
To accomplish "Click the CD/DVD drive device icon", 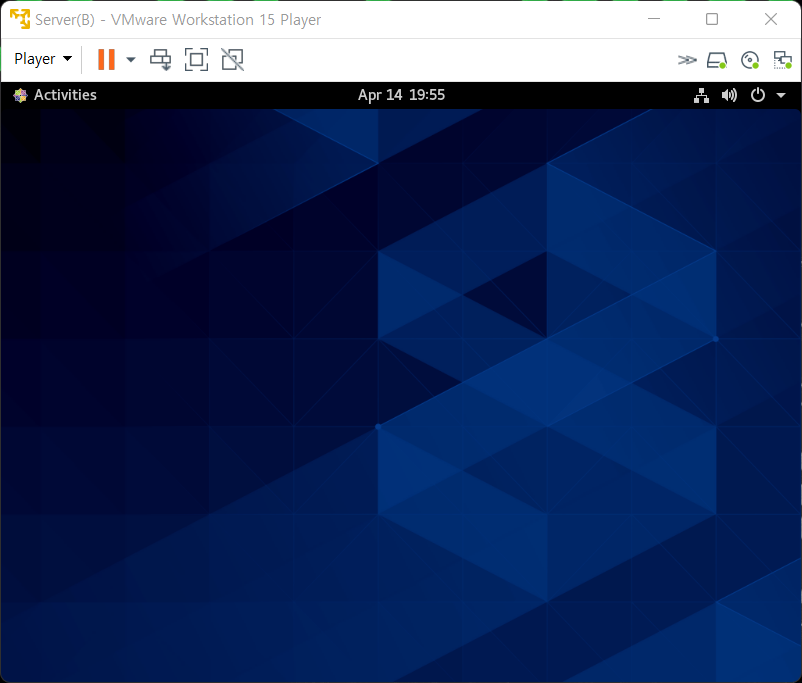I will (x=750, y=60).
